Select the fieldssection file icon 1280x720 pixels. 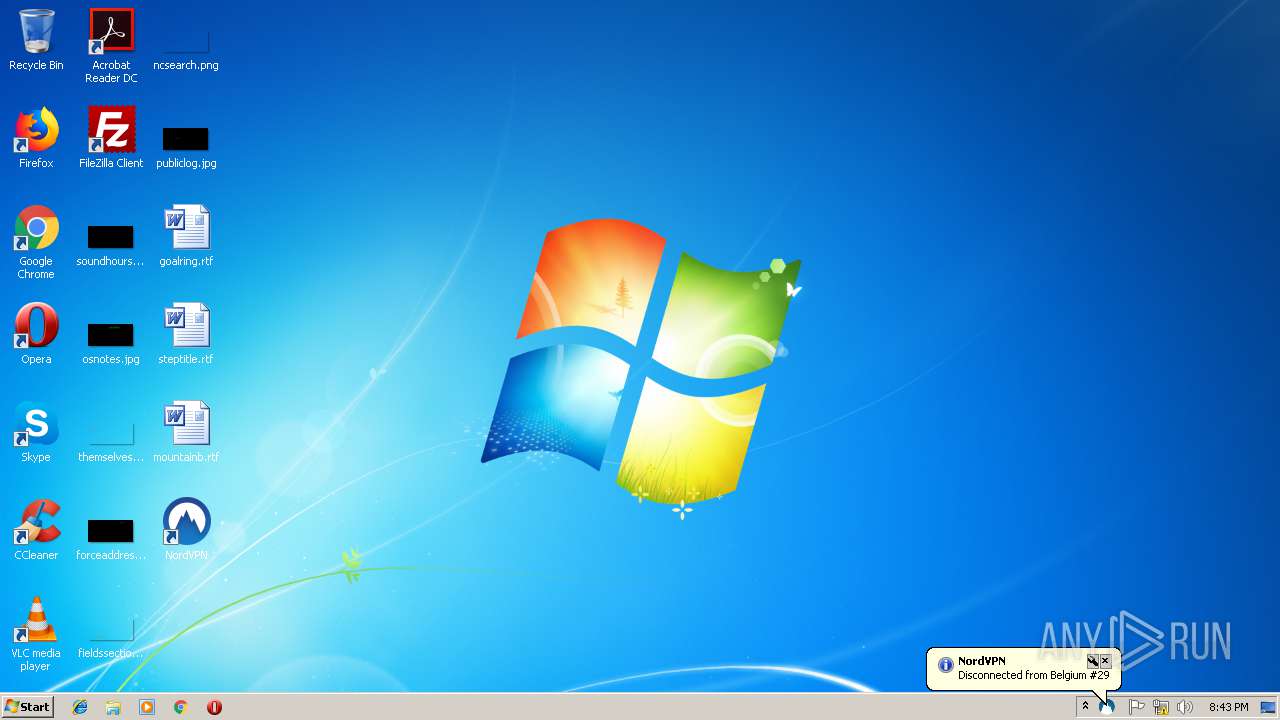pyautogui.click(x=111, y=636)
